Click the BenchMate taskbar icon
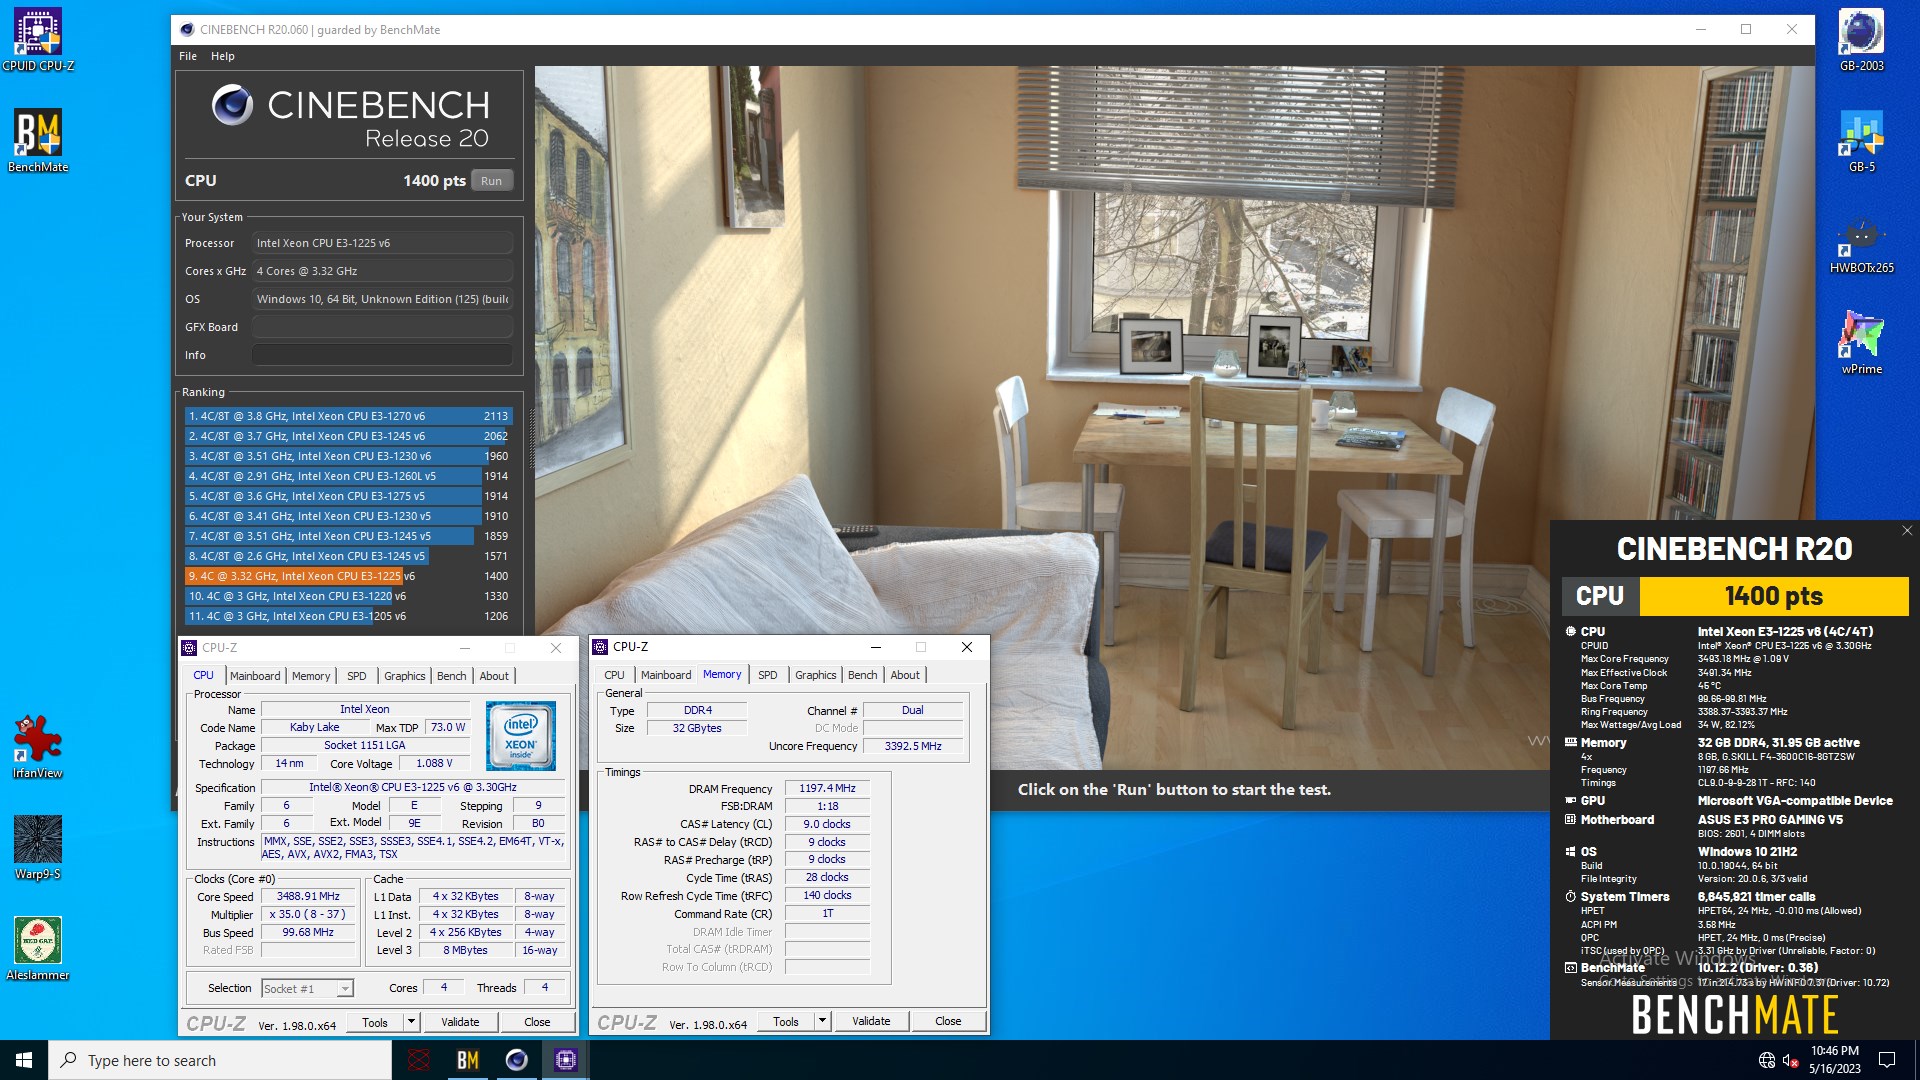 click(x=467, y=1060)
